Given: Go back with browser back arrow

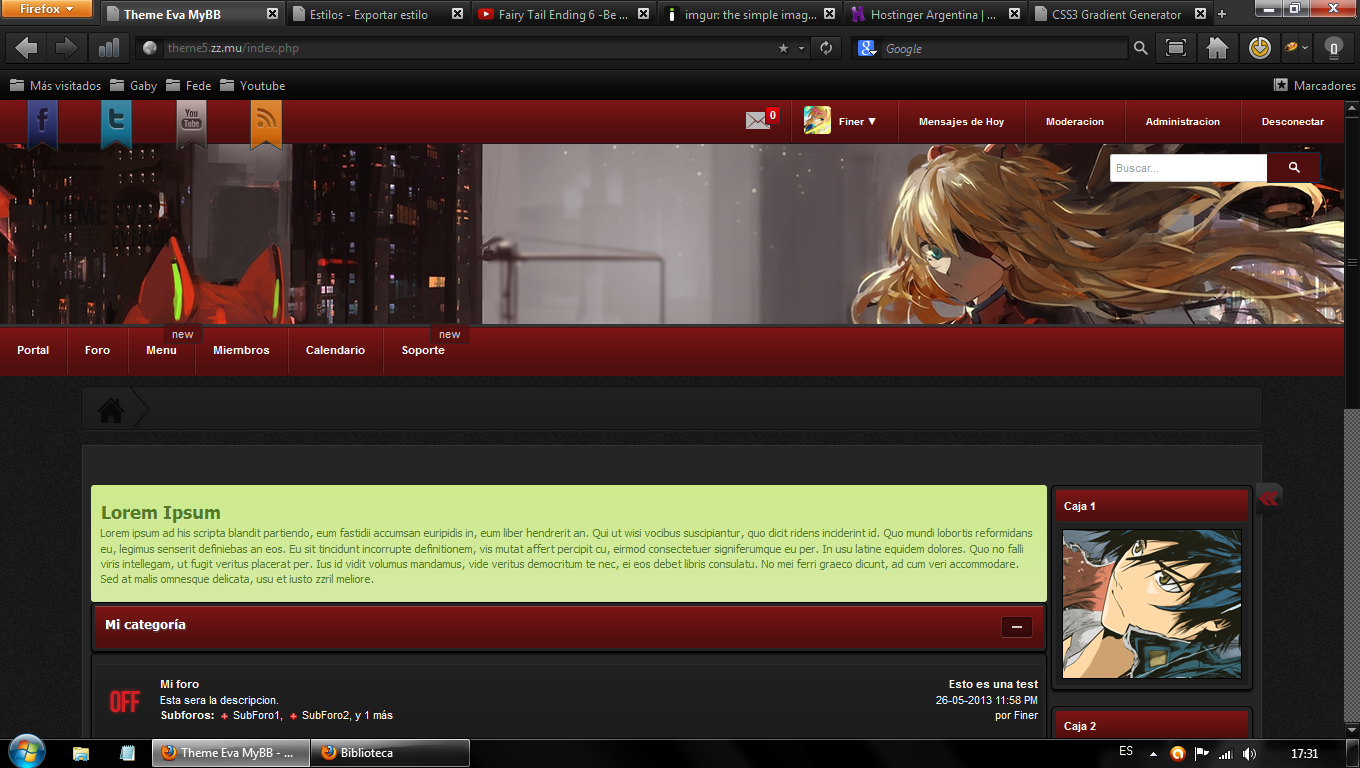Looking at the screenshot, I should pos(27,48).
